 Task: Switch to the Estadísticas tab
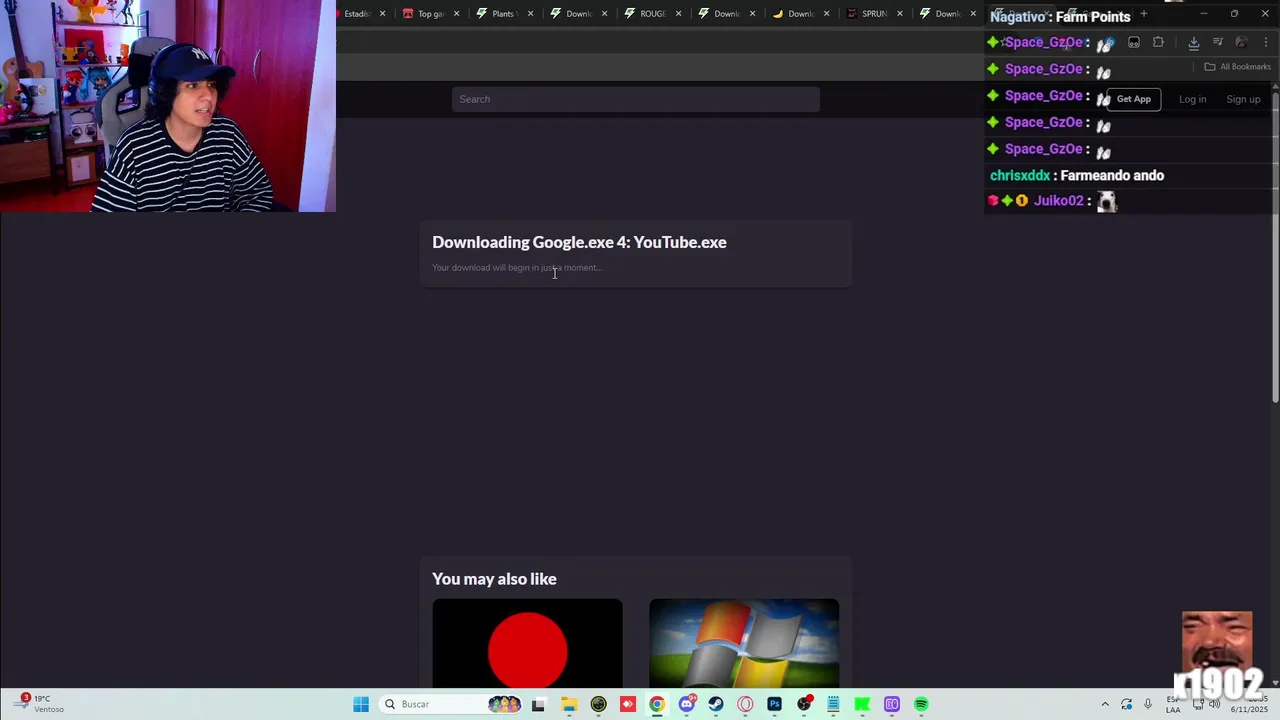[x=357, y=14]
